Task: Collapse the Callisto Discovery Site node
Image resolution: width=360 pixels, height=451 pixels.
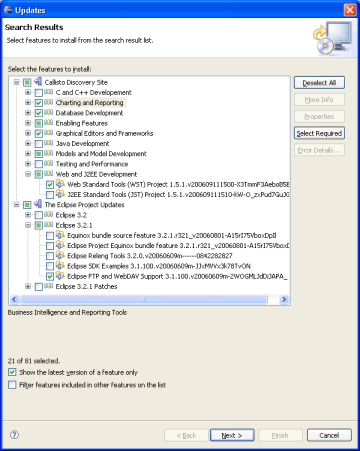Action: [16, 82]
